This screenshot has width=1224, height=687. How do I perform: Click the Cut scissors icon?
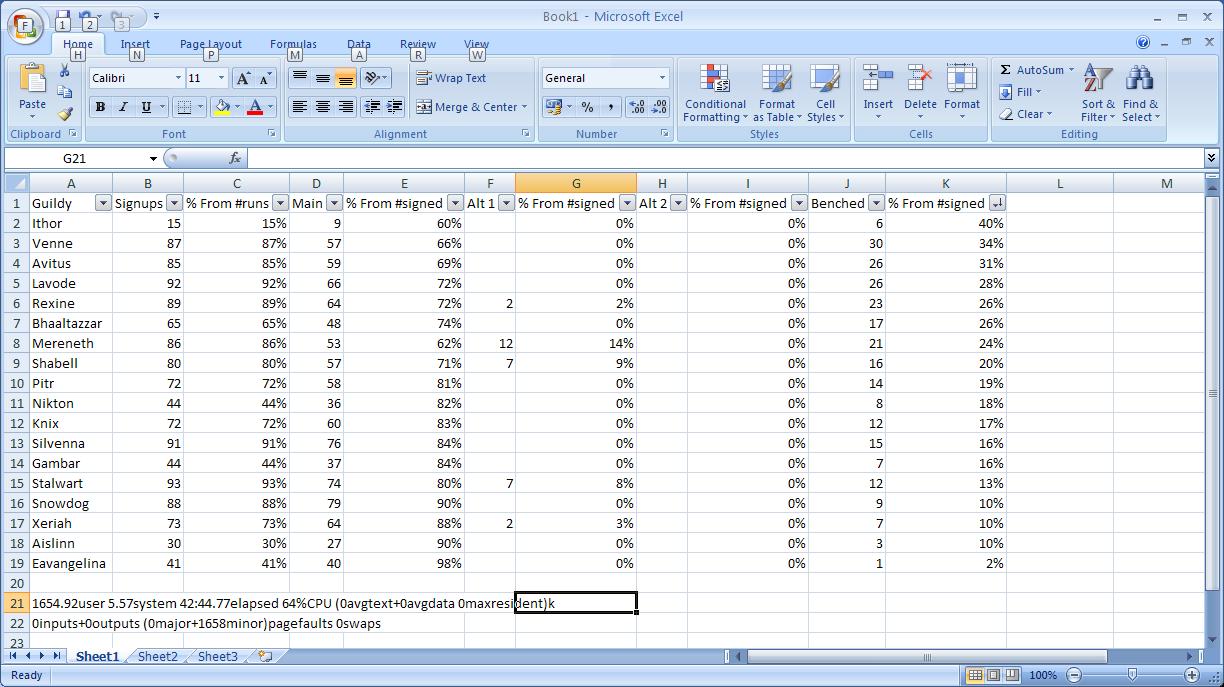tap(66, 70)
